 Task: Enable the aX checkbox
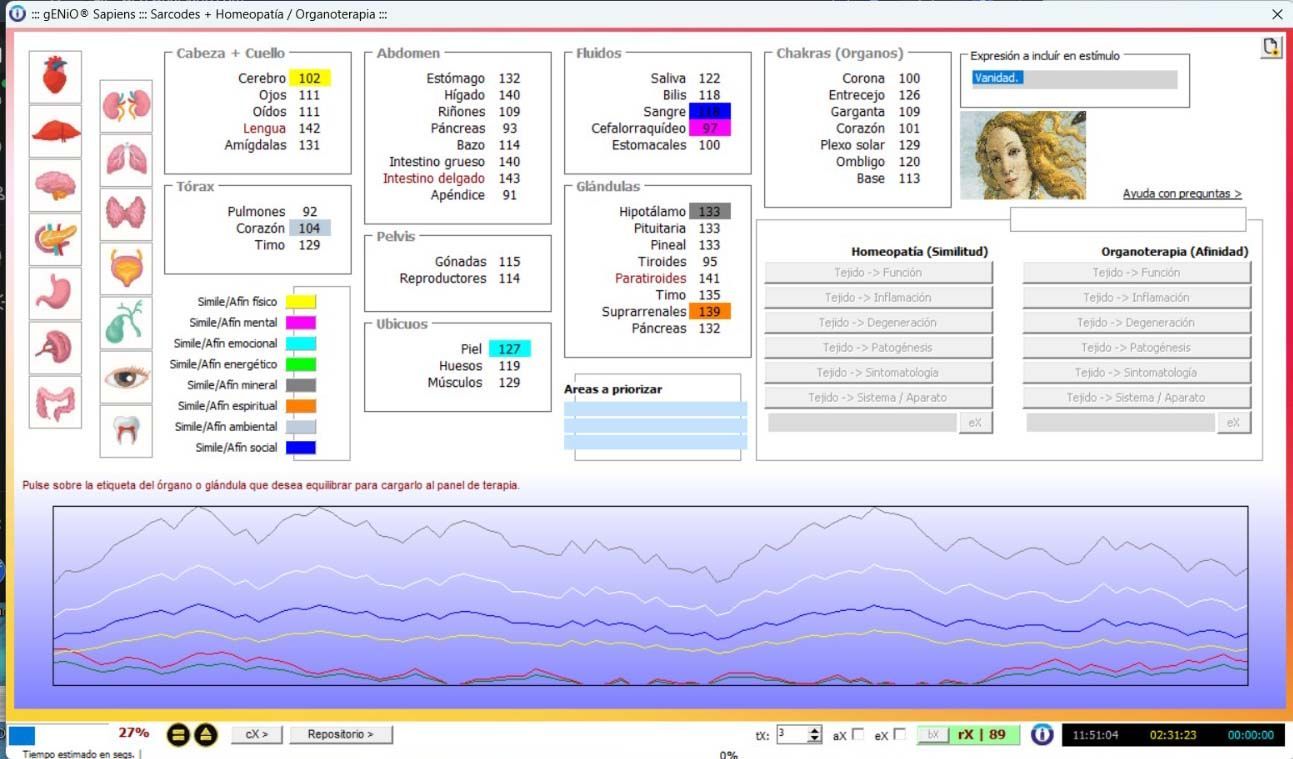click(x=857, y=735)
